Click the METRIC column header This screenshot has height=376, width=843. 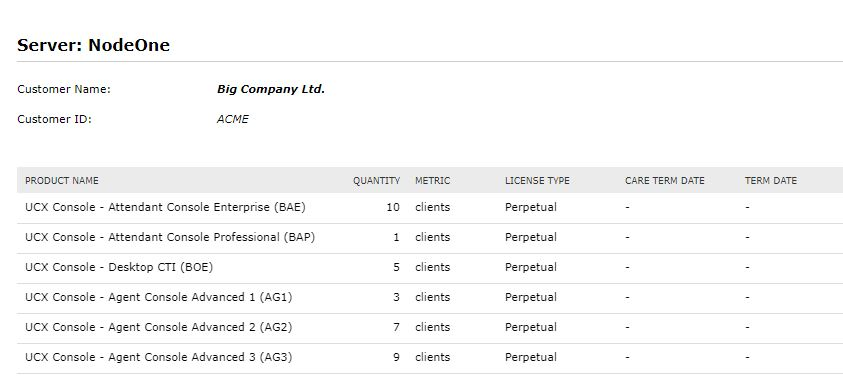(x=432, y=181)
